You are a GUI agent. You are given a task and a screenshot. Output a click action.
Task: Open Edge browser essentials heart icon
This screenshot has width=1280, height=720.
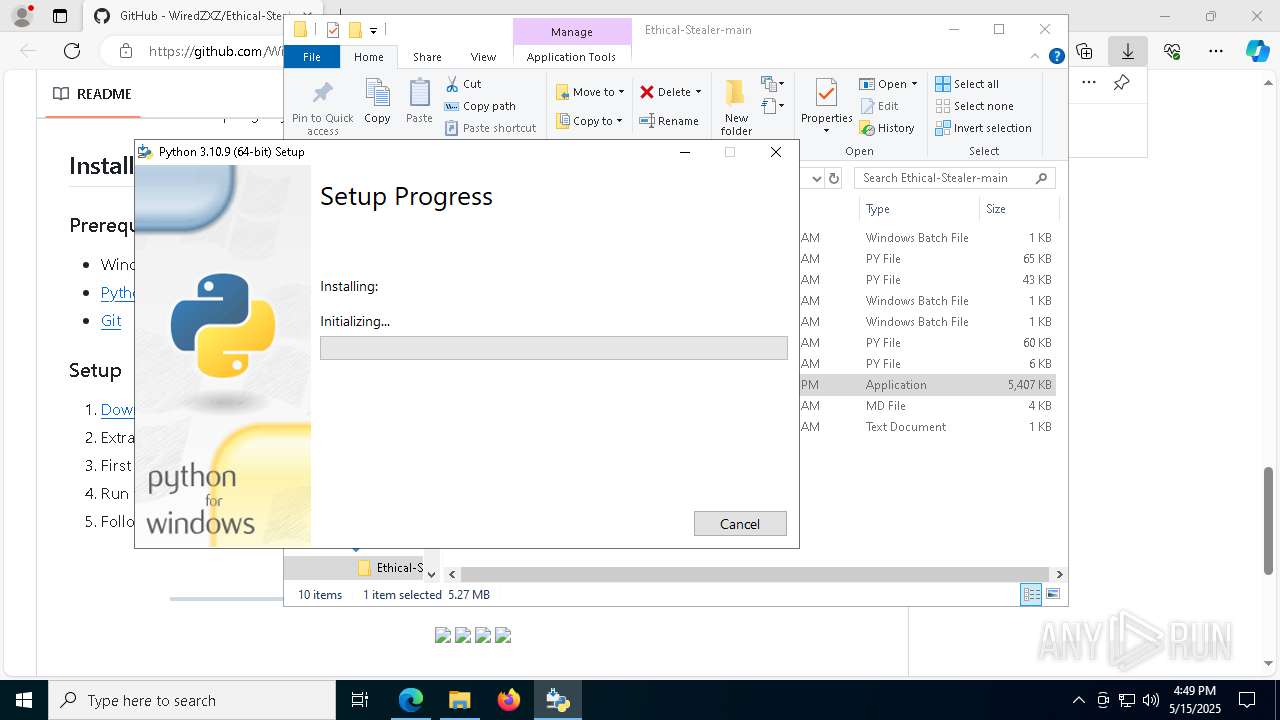1172,51
